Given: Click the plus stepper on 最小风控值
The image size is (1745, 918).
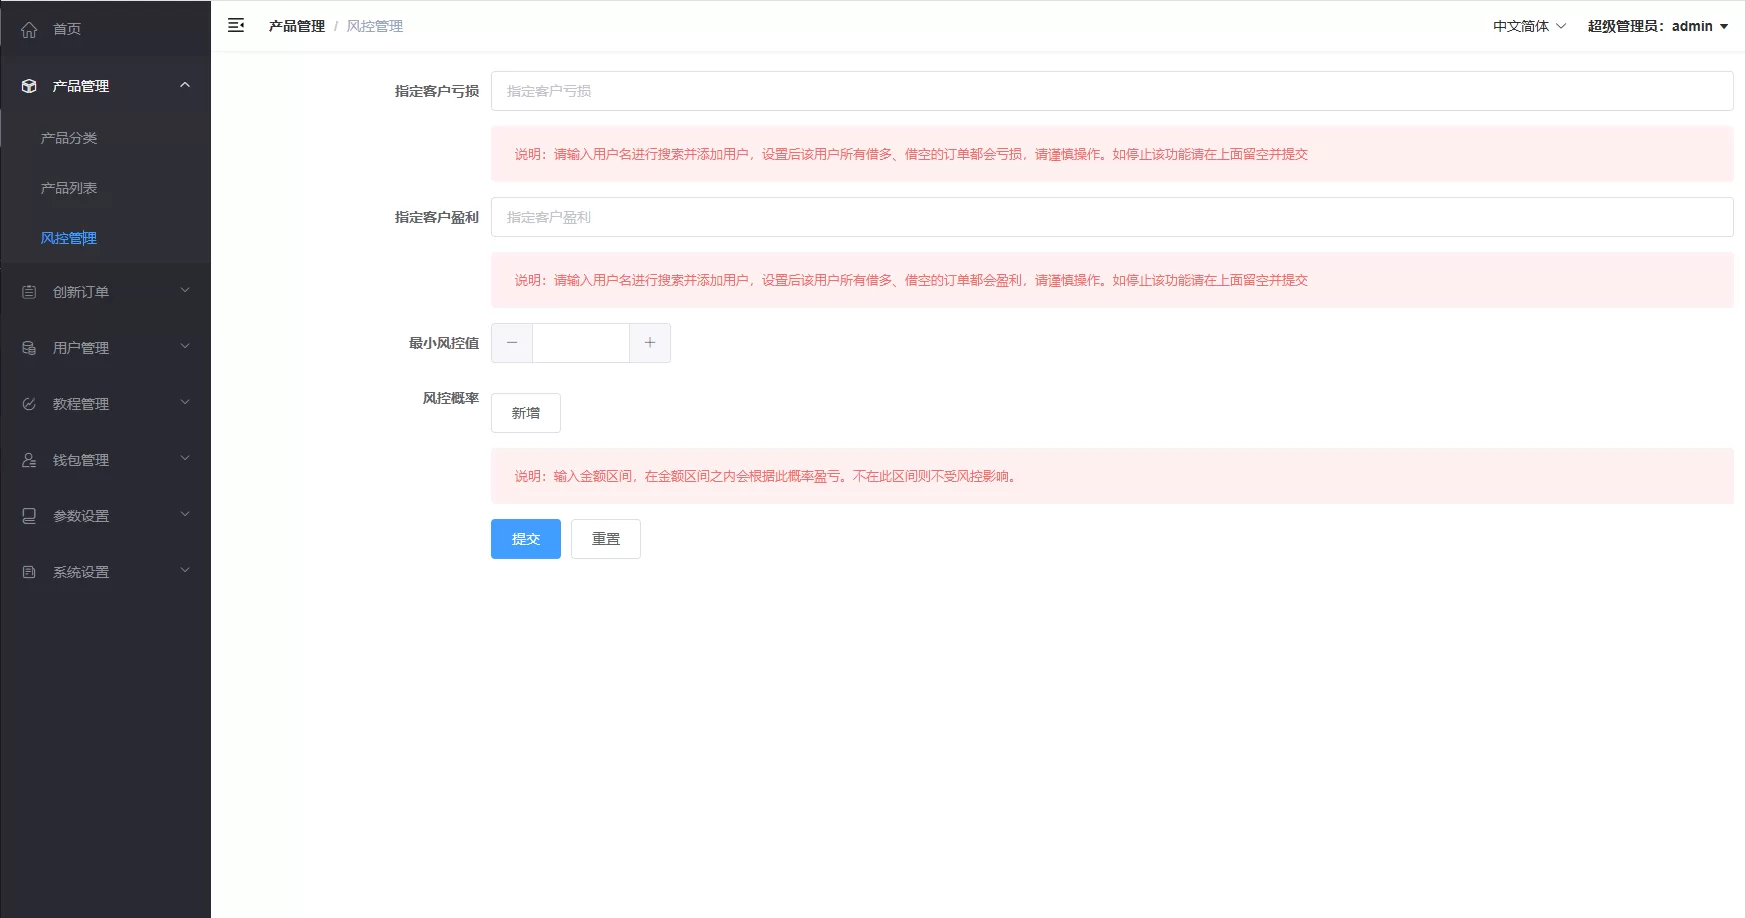Looking at the screenshot, I should [x=650, y=342].
